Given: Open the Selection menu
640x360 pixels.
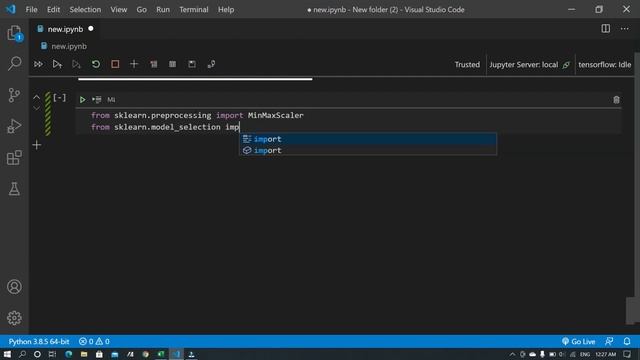Looking at the screenshot, I should 85,9.
